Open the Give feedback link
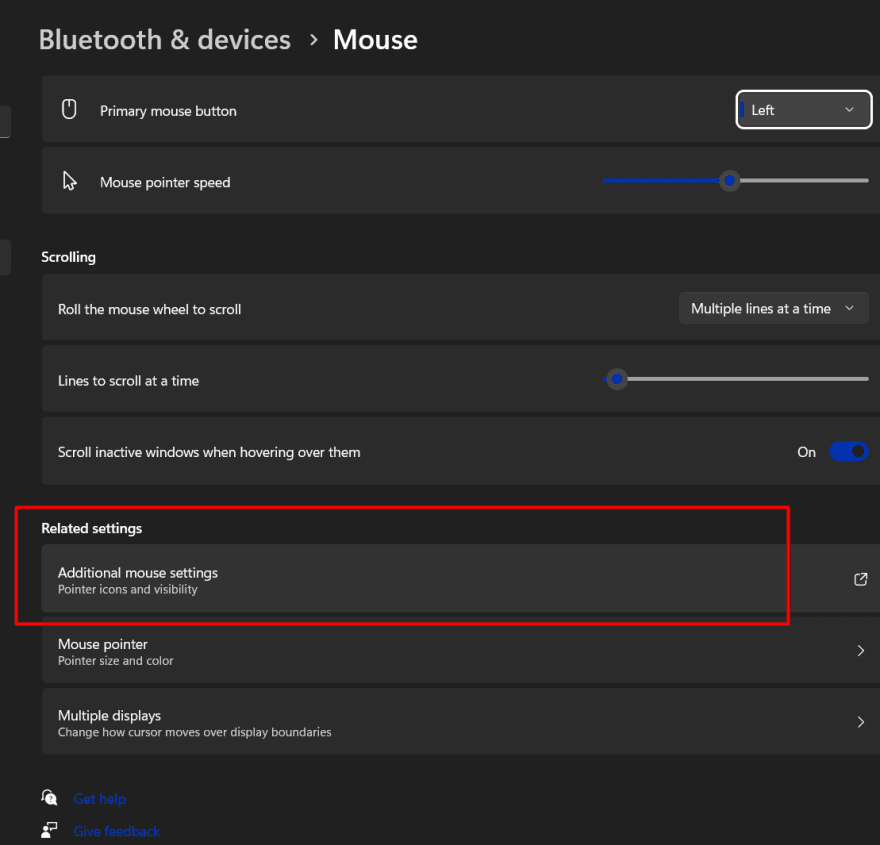The height and width of the screenshot is (845, 880). (x=117, y=831)
